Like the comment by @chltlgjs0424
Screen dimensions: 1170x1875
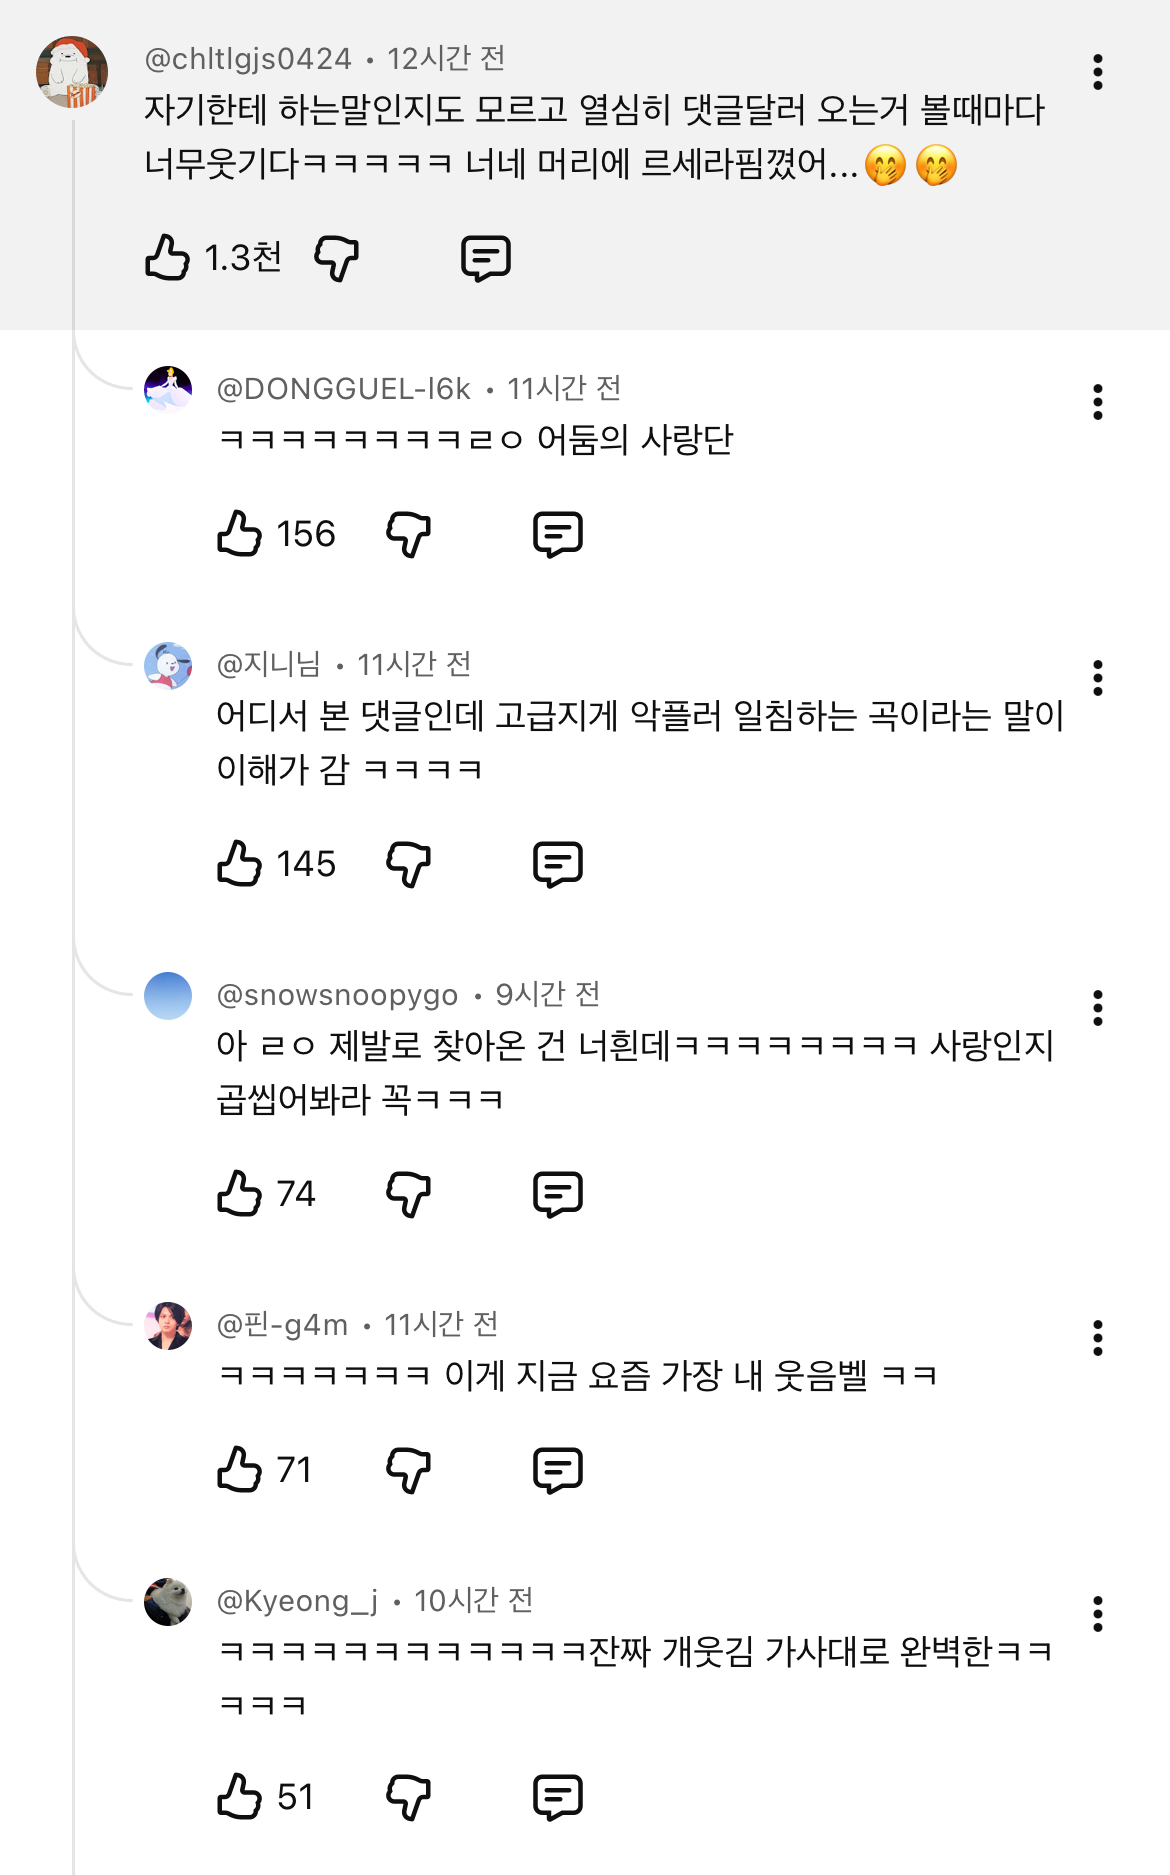(x=168, y=258)
